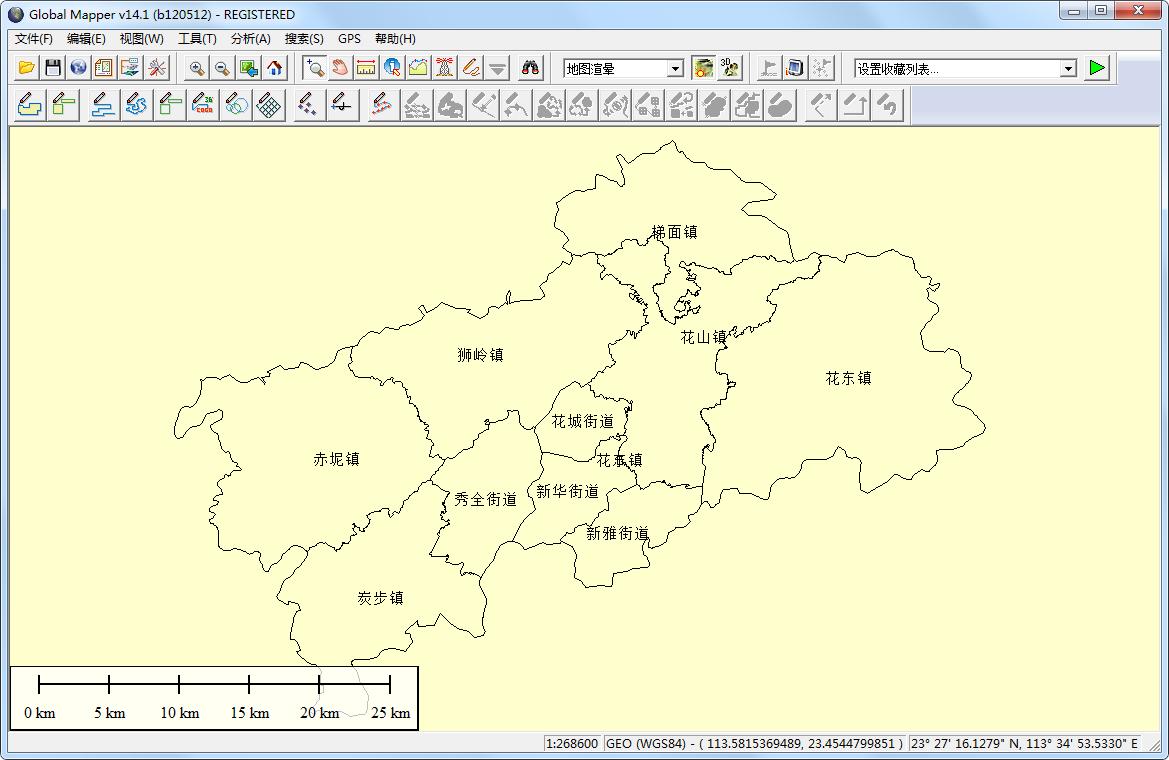Click the Create Area Feature tool
Viewport: 1169px width, 760px height.
pyautogui.click(x=28, y=104)
